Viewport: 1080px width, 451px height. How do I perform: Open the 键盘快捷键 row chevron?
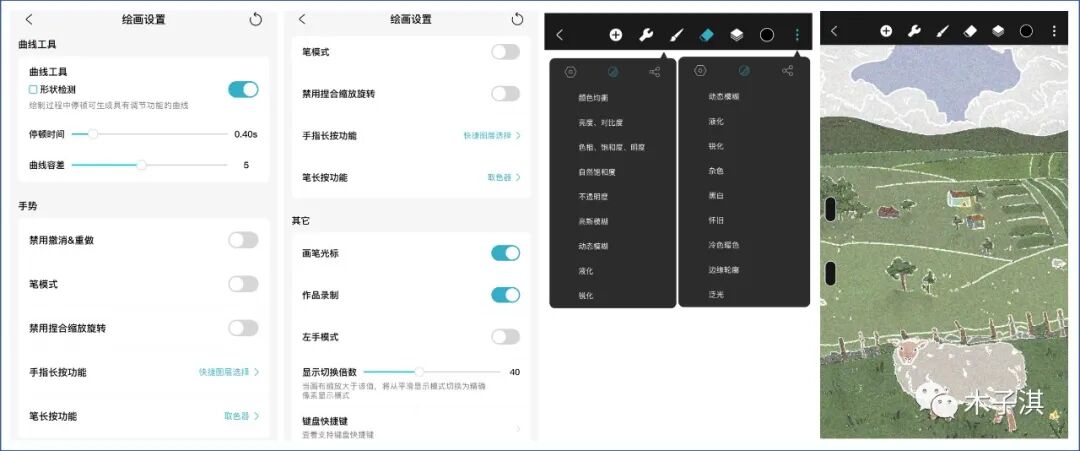[518, 429]
